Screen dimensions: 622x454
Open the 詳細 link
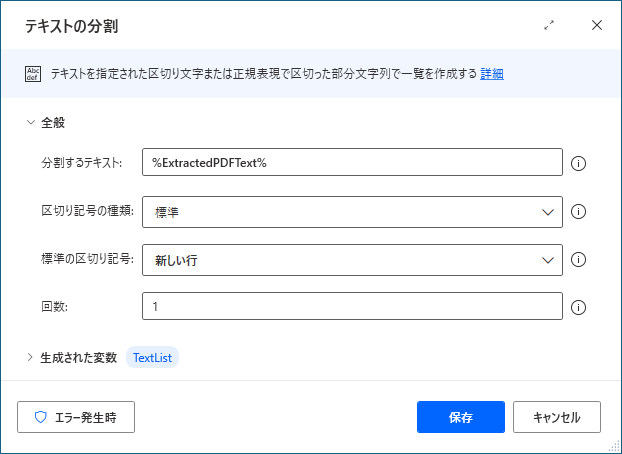pos(491,73)
